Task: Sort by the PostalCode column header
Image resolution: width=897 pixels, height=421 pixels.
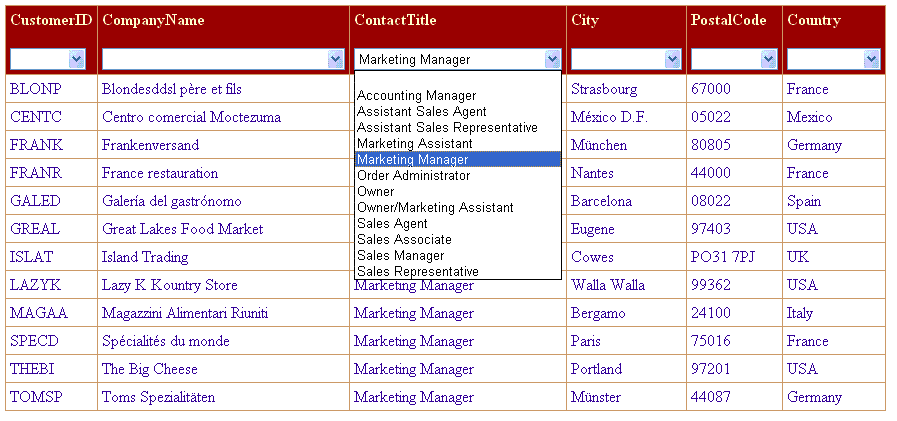Action: (x=728, y=20)
